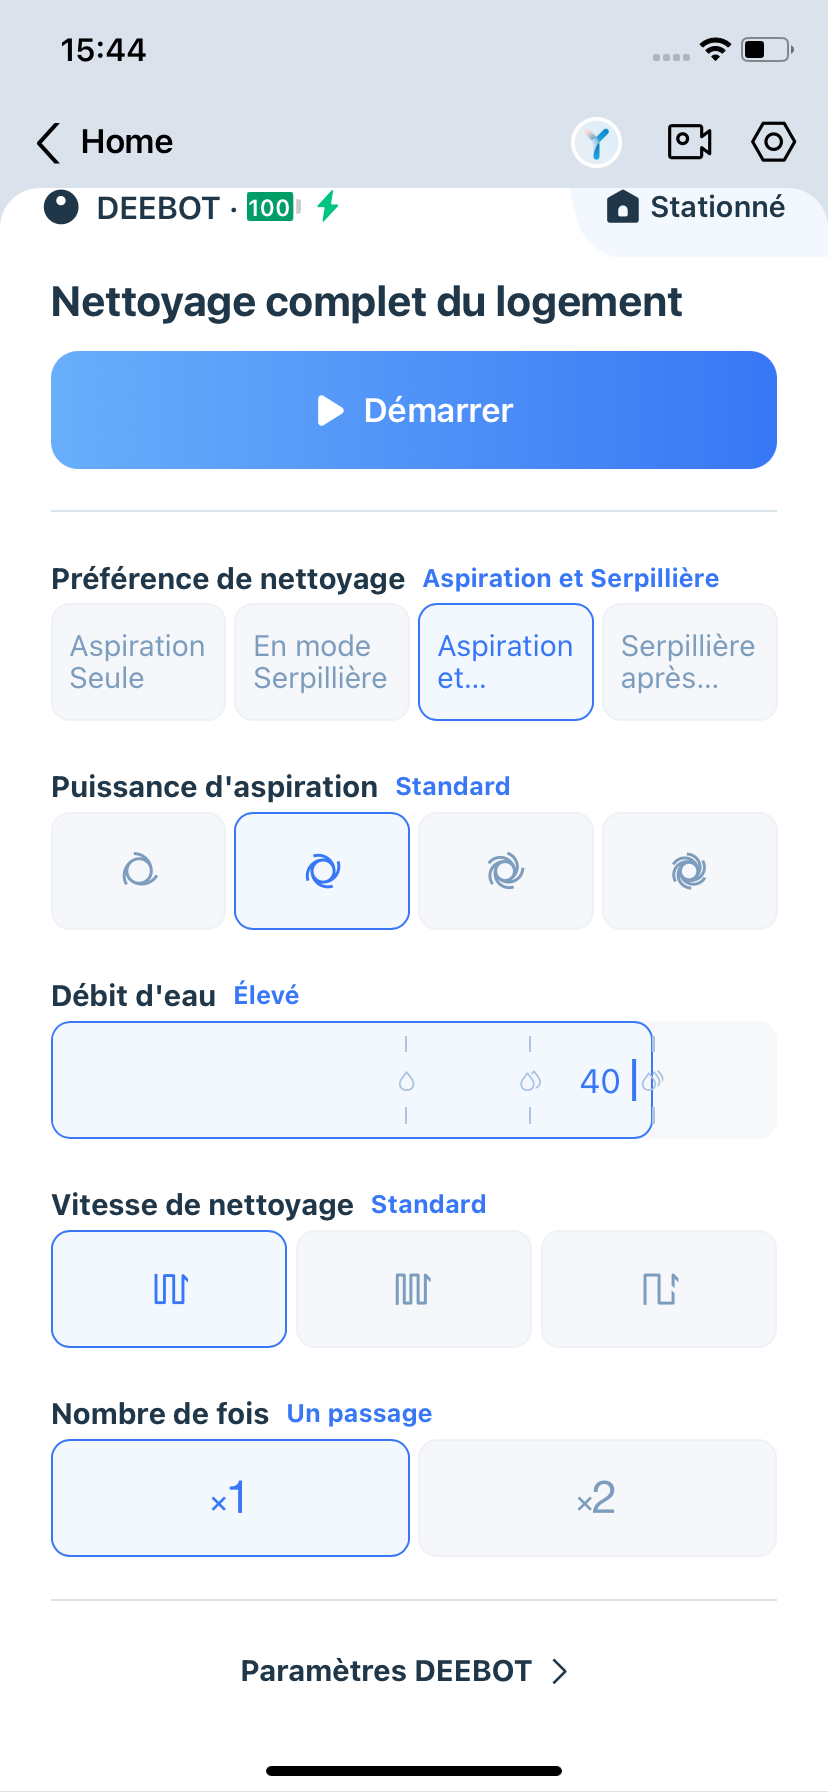828x1792 pixels.
Task: Tap the Stationné status tab
Action: point(696,208)
